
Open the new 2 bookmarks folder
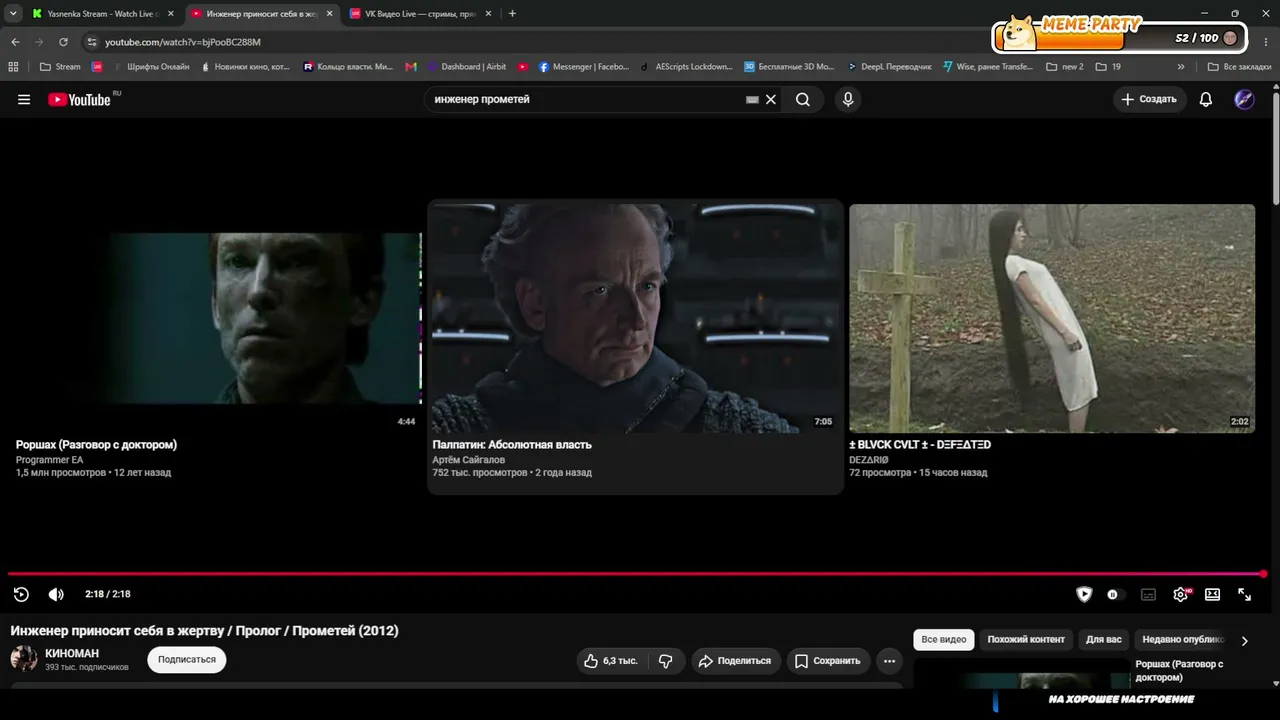tap(1065, 67)
